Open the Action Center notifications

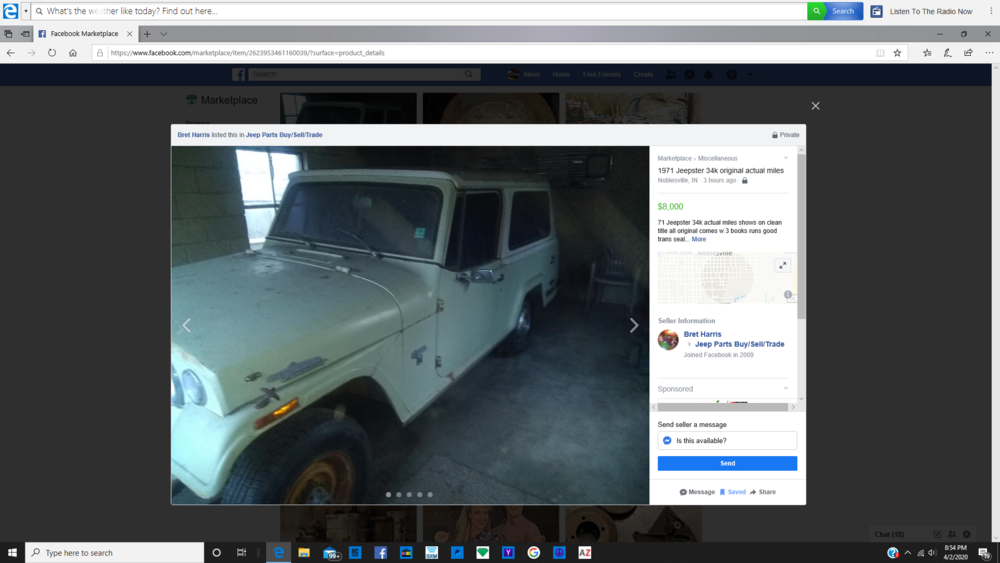point(985,553)
